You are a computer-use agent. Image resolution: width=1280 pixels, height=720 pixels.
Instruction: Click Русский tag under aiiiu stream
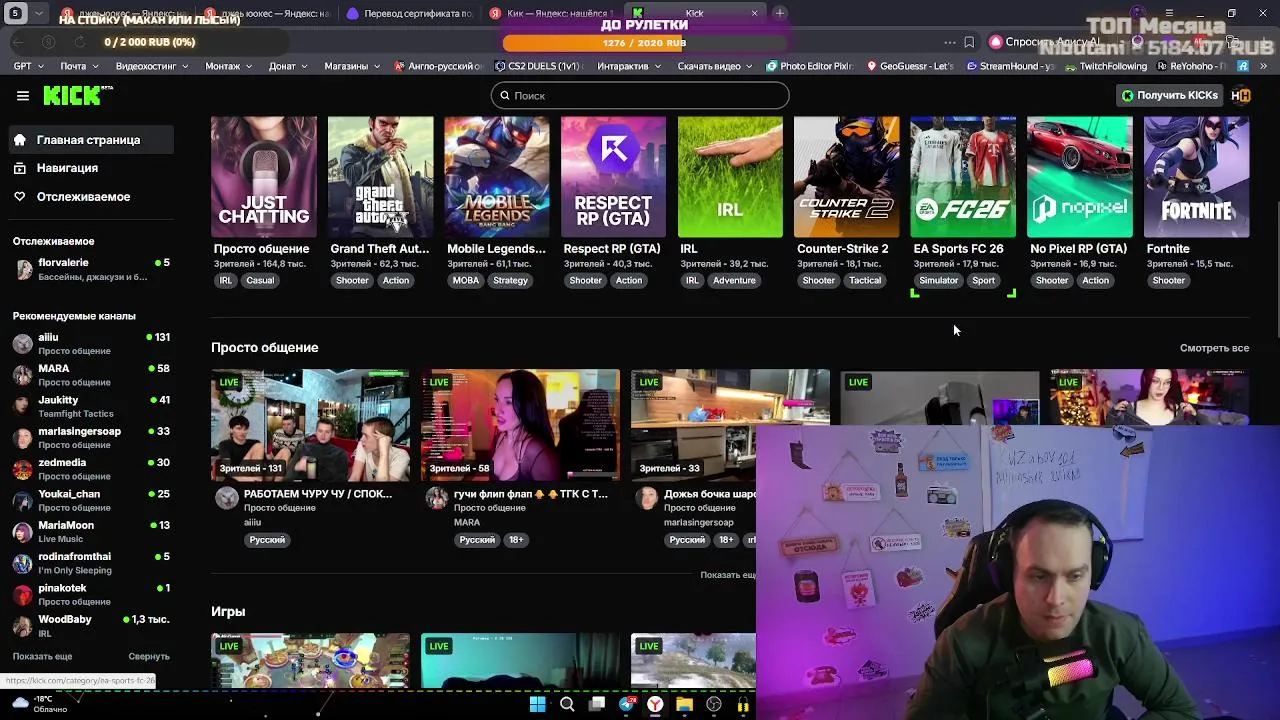[x=267, y=540]
